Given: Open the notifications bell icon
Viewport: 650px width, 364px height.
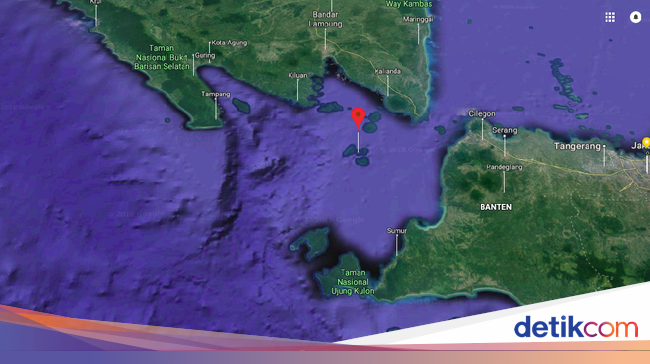Looking at the screenshot, I should pyautogui.click(x=635, y=17).
